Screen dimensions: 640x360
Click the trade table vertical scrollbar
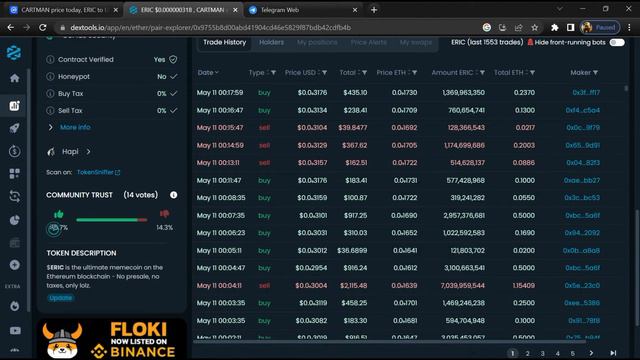click(627, 88)
